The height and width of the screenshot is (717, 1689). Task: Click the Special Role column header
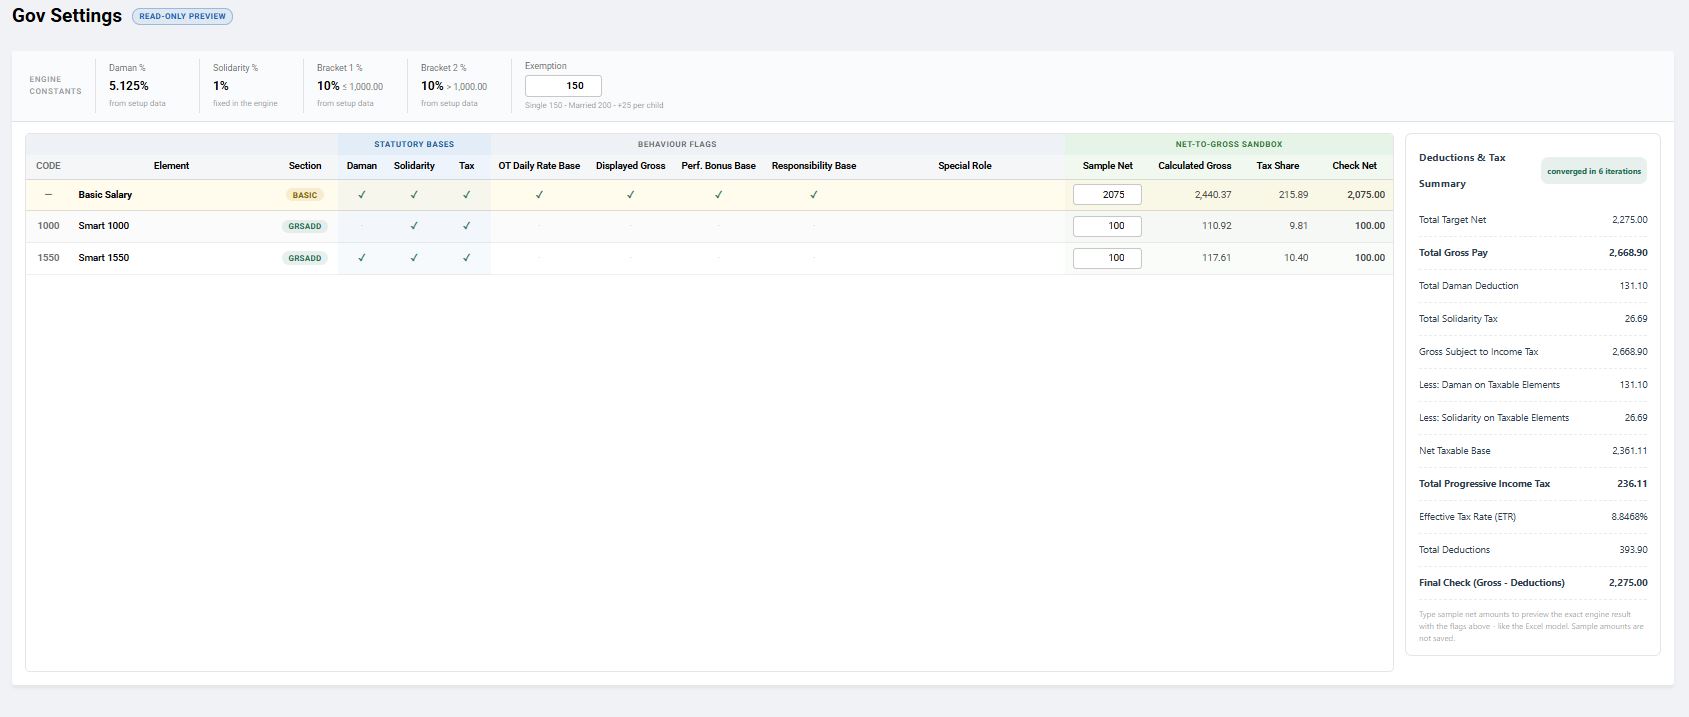(x=964, y=166)
